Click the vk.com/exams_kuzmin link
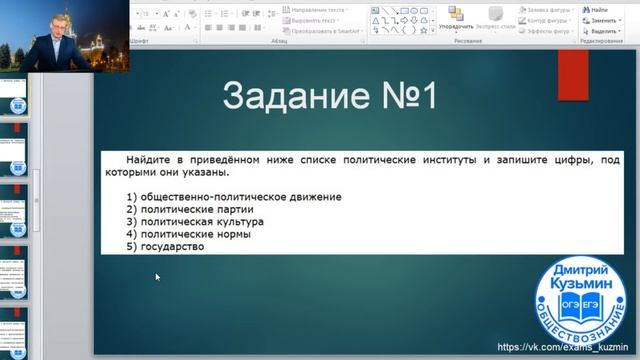 coord(562,347)
